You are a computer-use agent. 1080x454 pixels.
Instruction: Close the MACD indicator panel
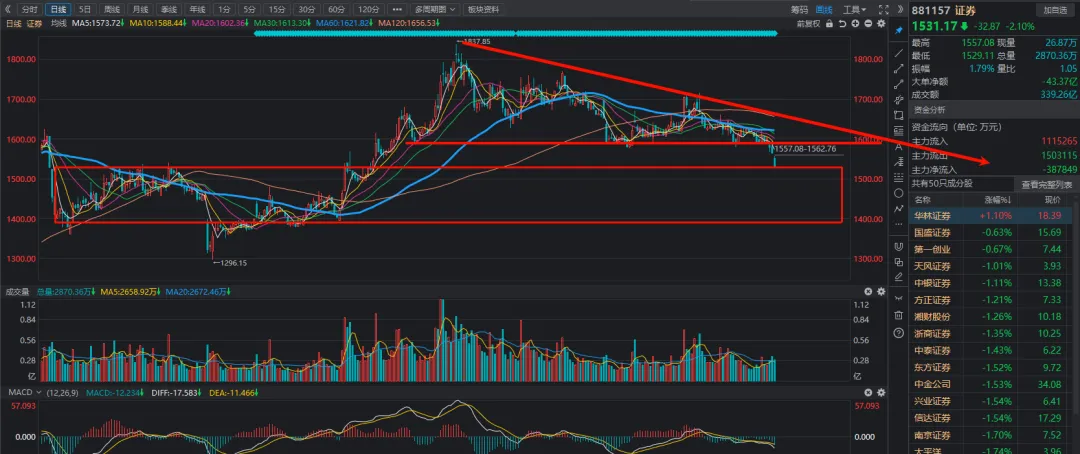[x=869, y=392]
